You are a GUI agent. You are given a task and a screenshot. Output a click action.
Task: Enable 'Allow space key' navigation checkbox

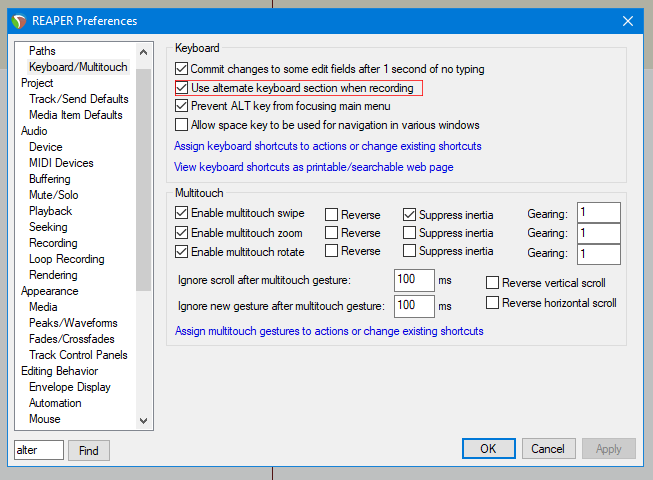(x=181, y=125)
